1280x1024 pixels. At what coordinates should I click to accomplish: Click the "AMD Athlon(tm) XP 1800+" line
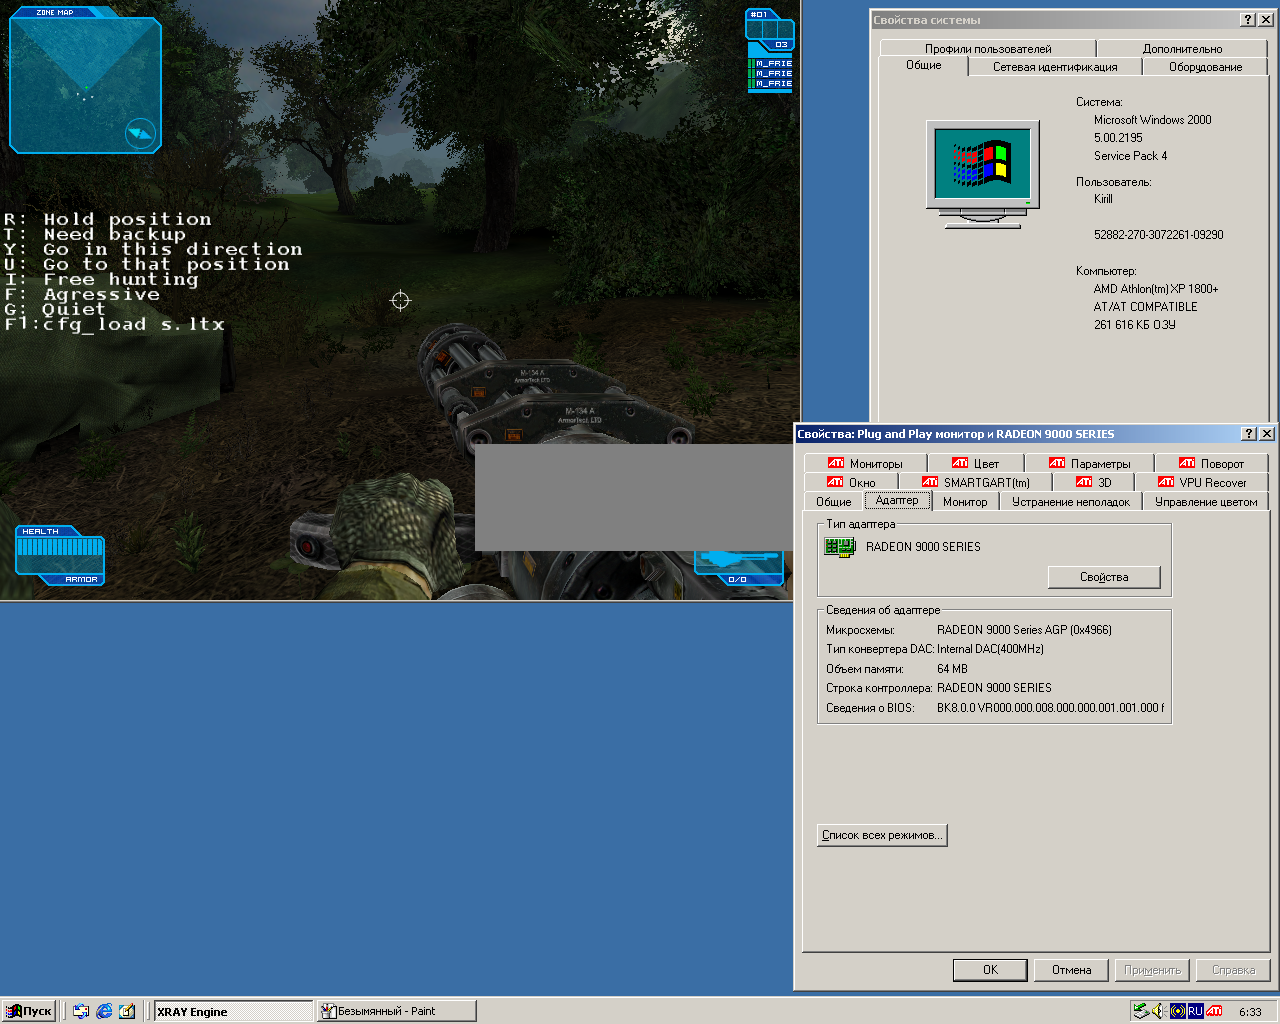(1156, 289)
